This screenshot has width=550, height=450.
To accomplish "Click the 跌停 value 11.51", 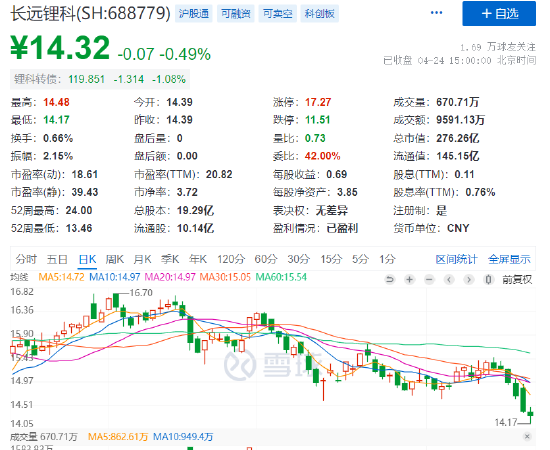I will pos(318,120).
